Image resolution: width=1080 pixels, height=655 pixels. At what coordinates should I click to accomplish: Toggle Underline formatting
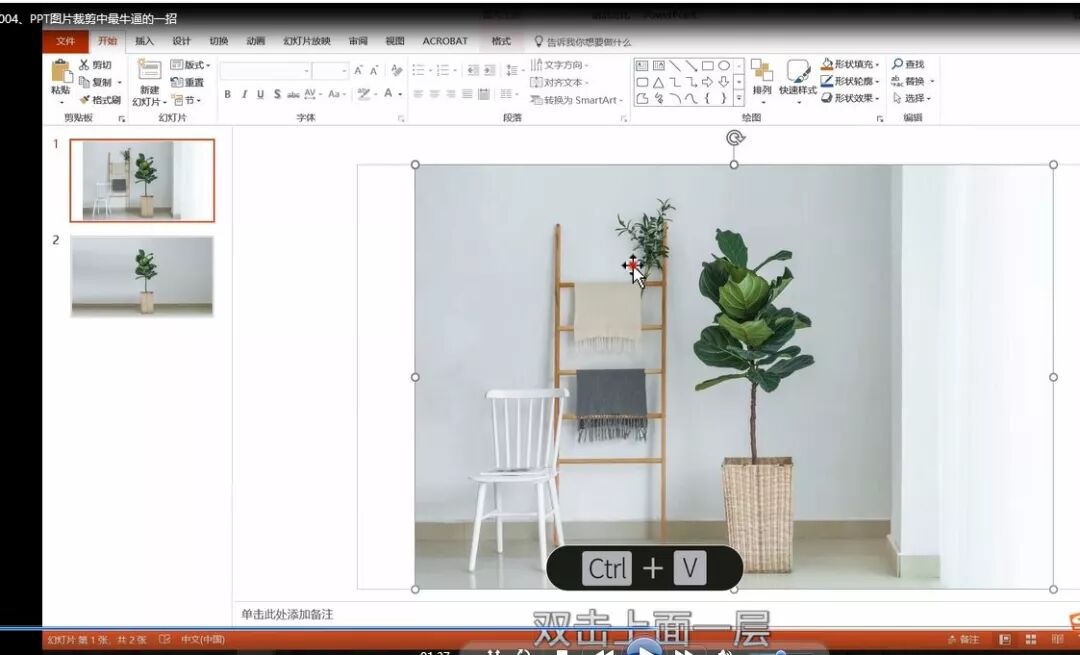(x=260, y=94)
